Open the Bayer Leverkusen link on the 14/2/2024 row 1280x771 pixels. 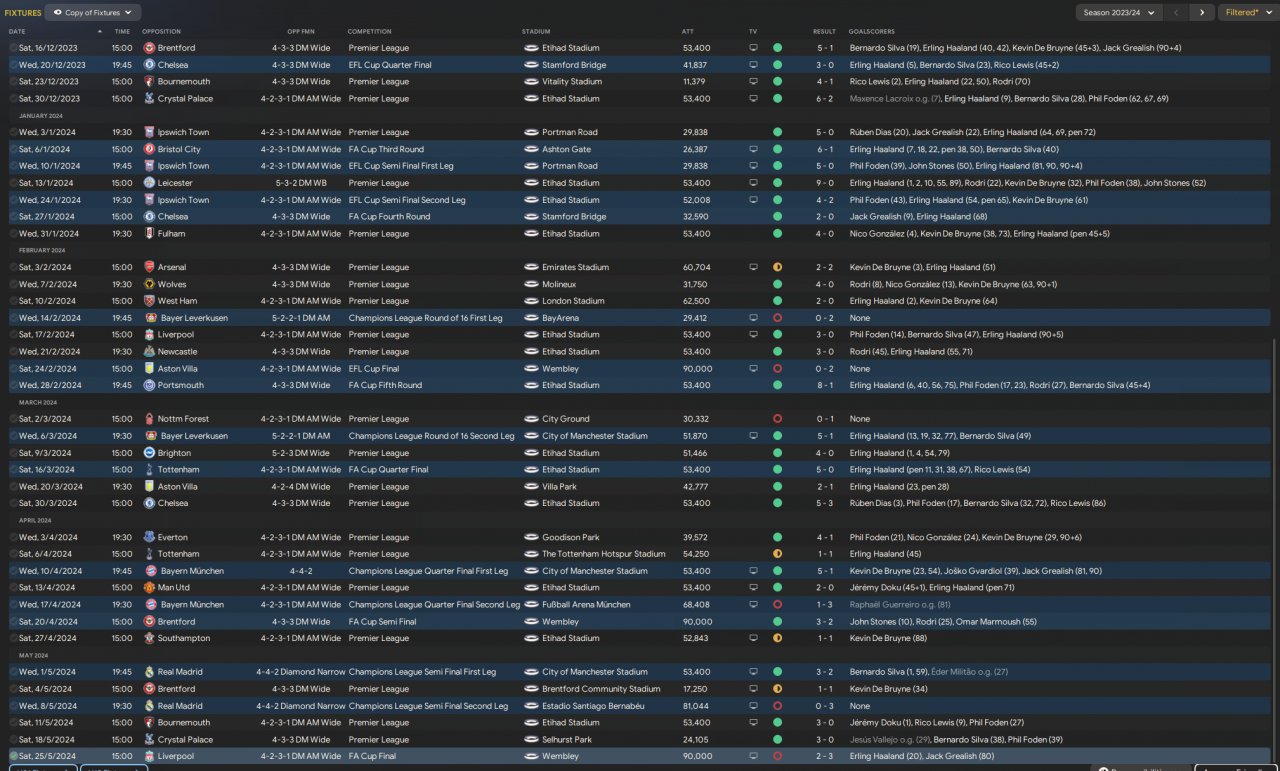[x=193, y=318]
